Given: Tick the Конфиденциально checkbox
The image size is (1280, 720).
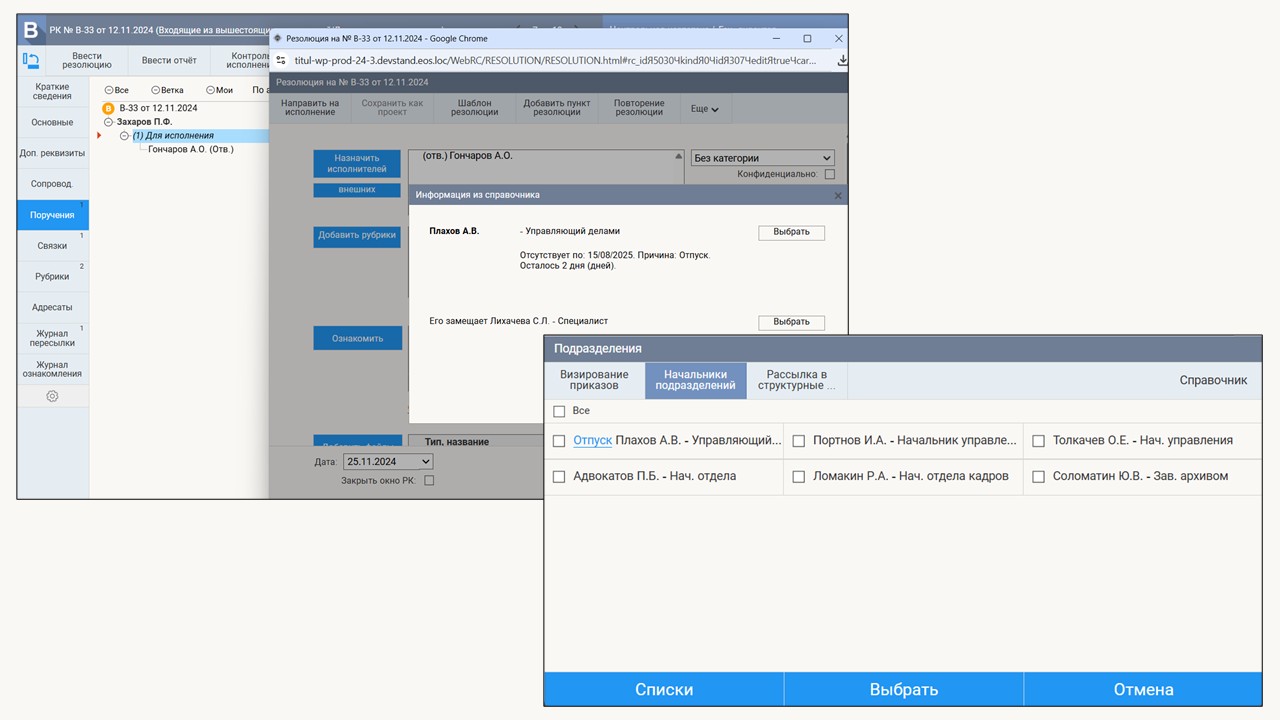Looking at the screenshot, I should click(829, 174).
